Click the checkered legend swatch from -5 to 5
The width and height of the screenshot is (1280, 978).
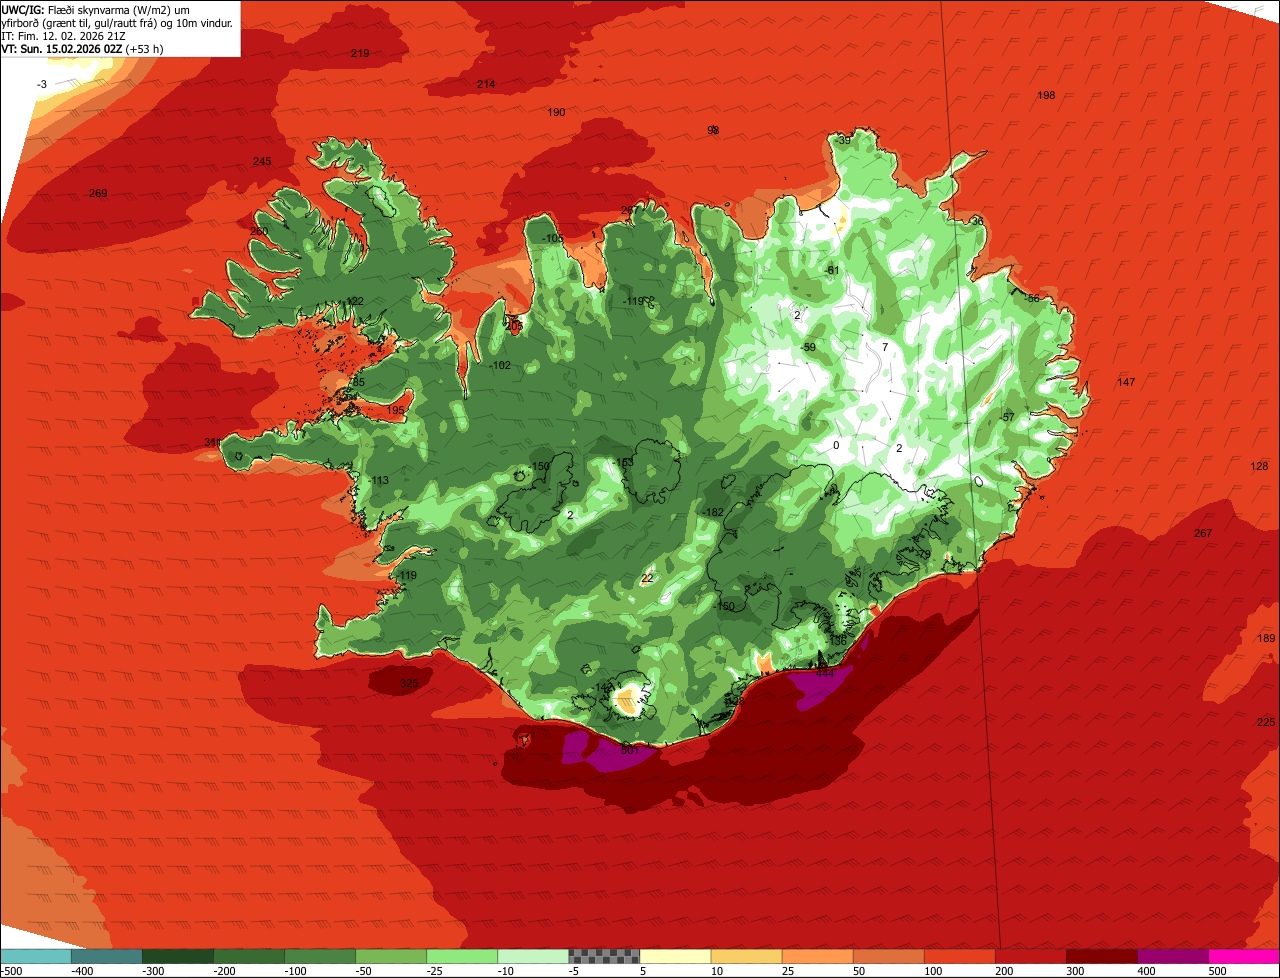point(604,956)
